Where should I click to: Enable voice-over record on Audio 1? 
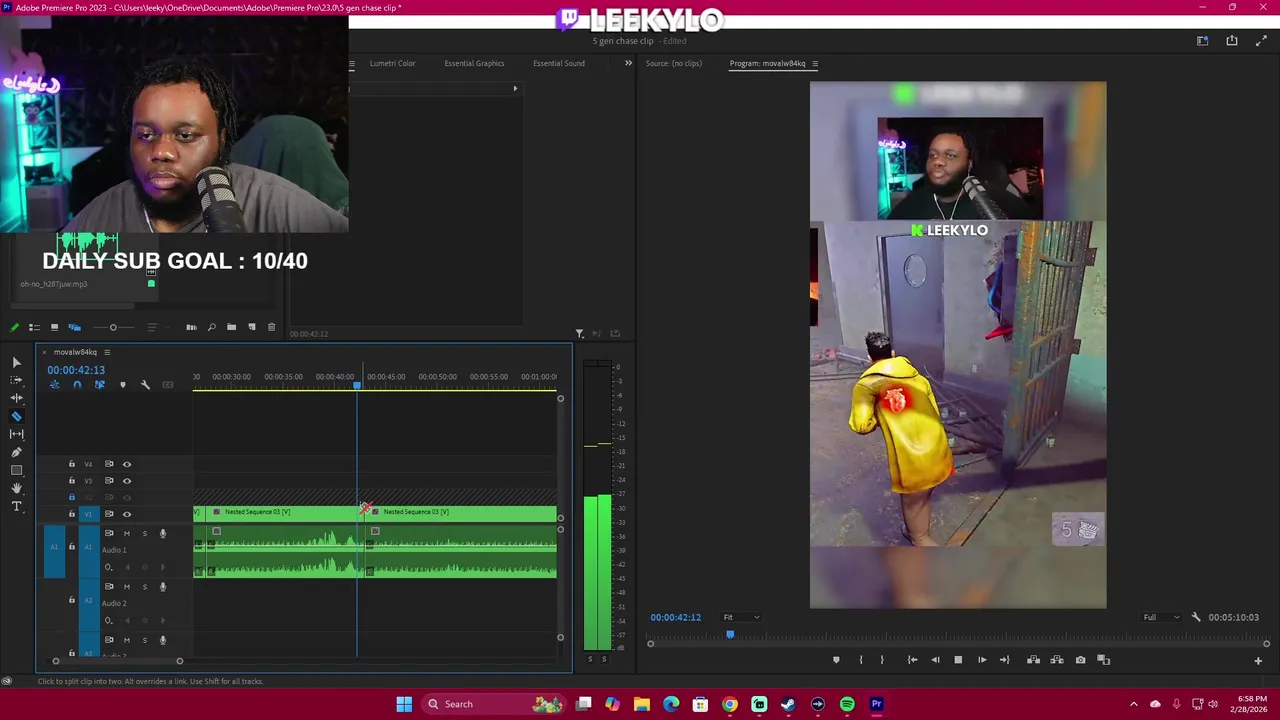163,533
